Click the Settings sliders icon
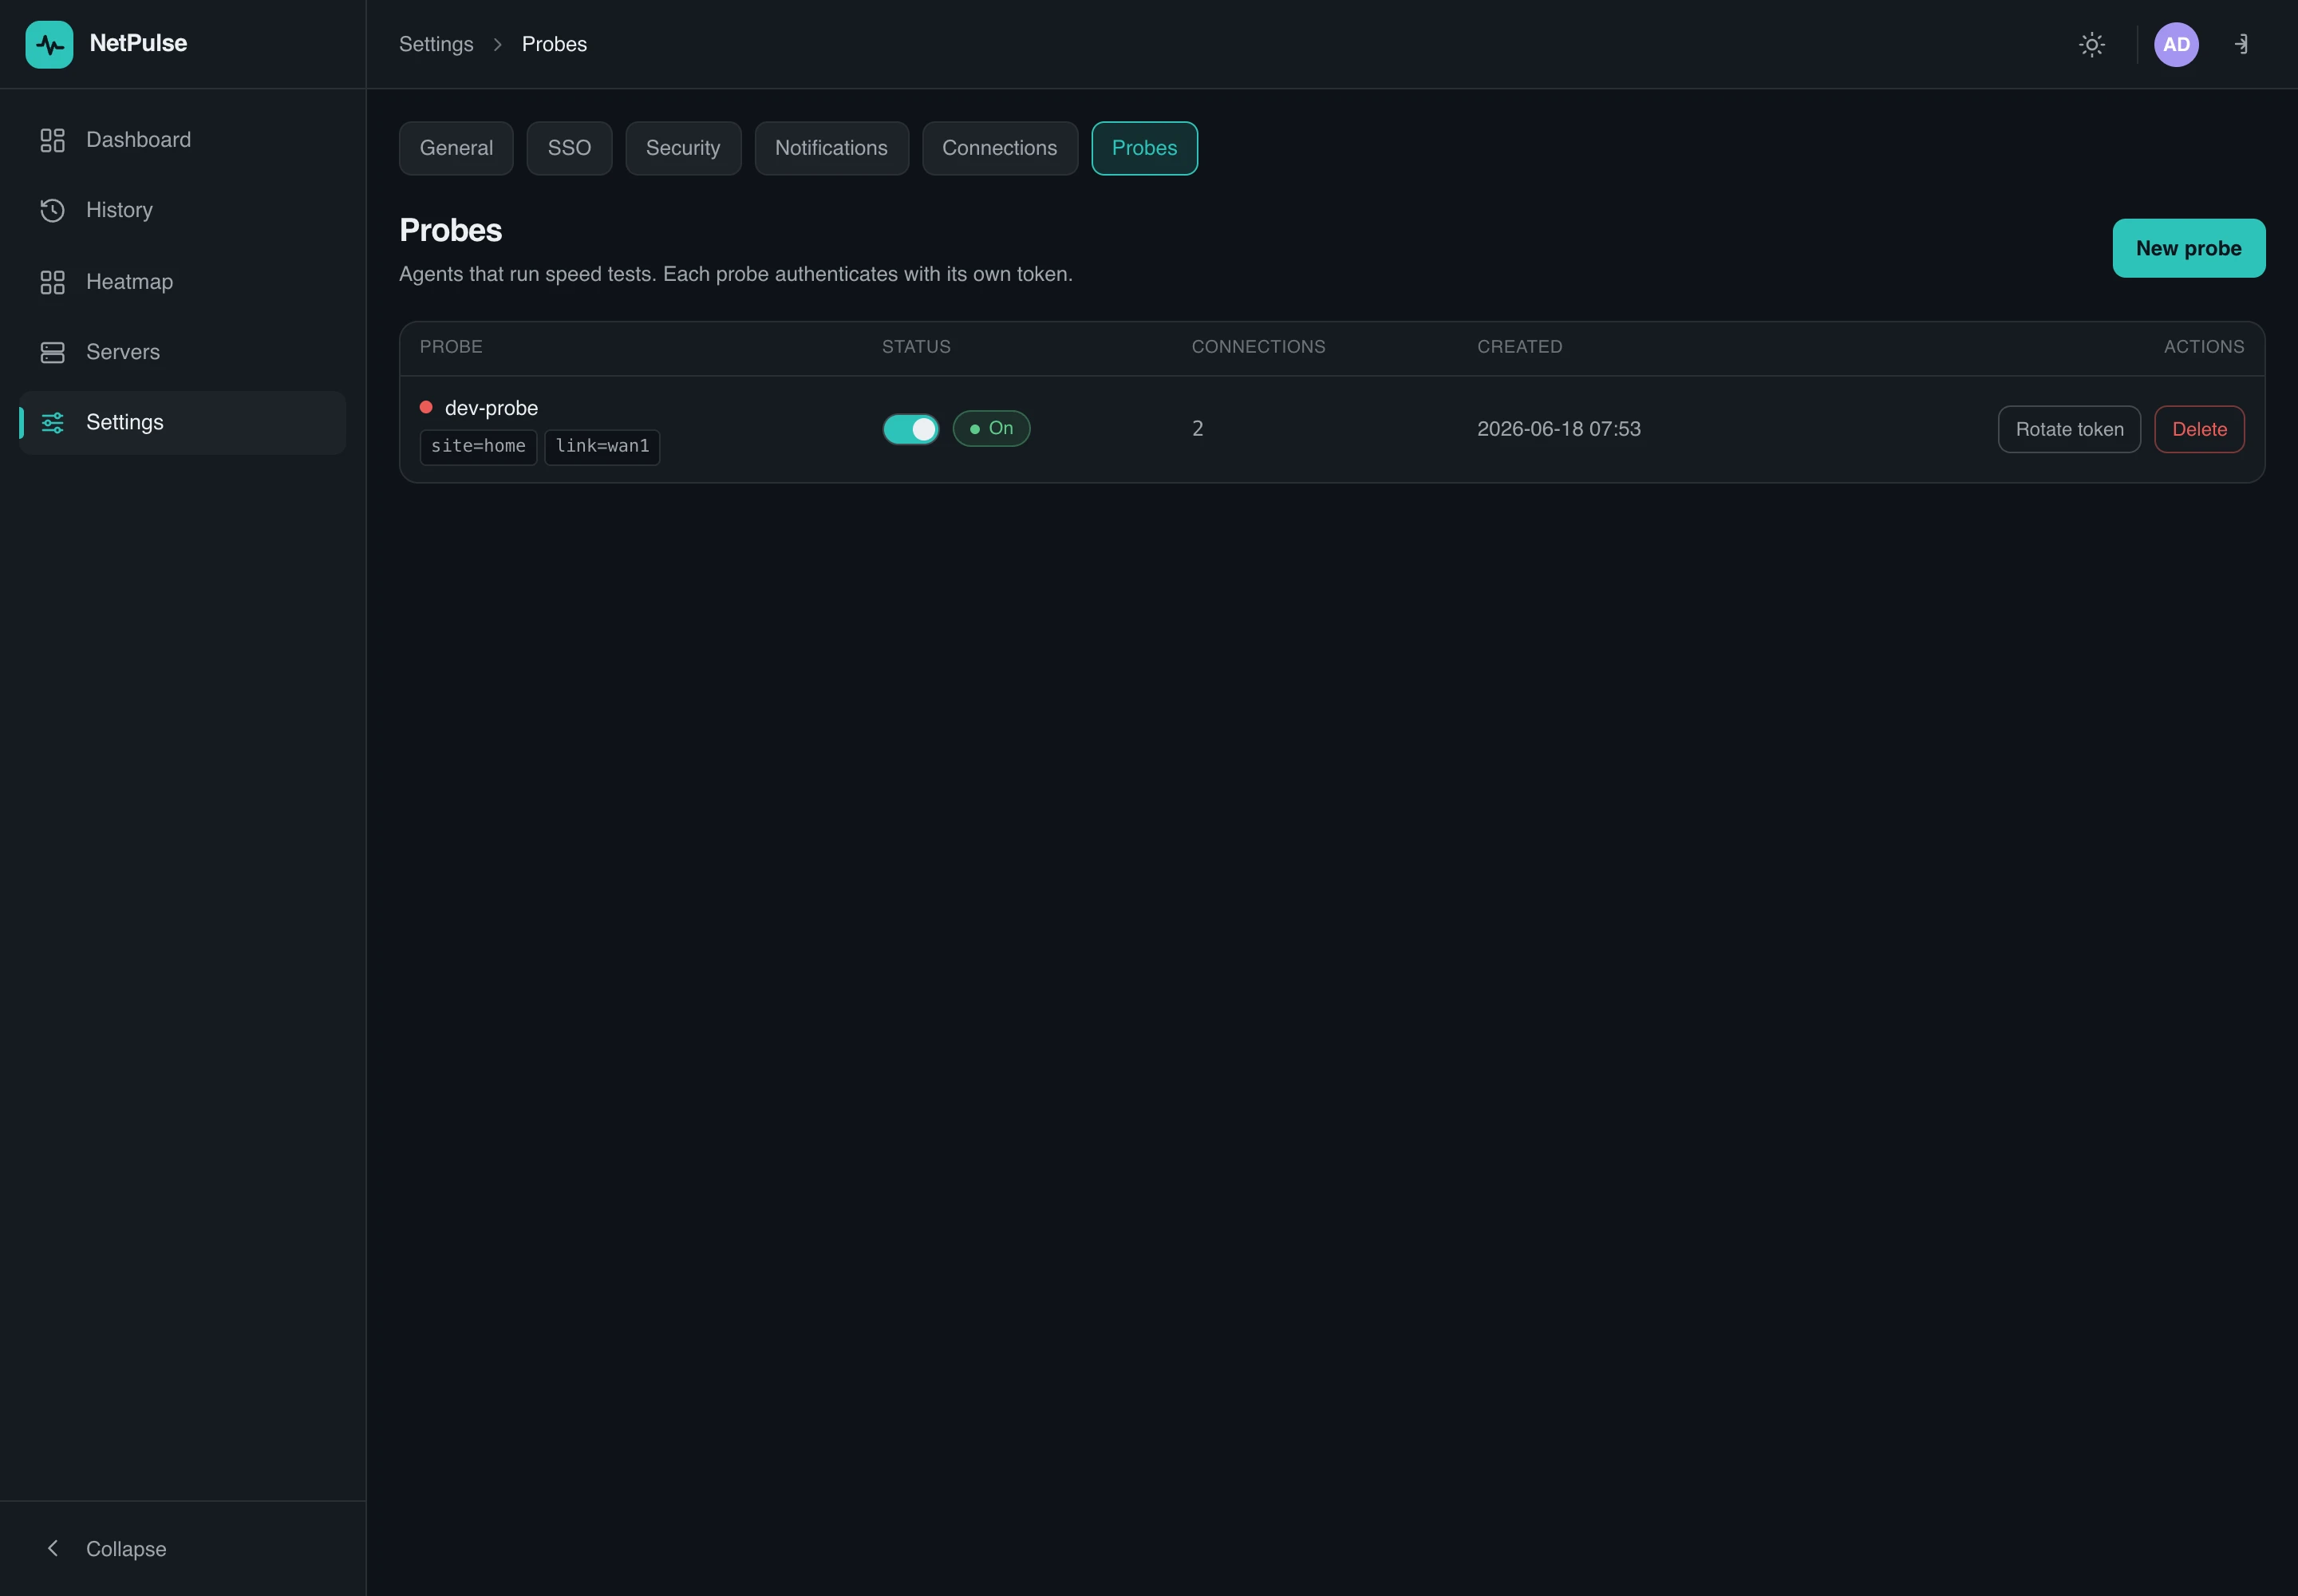 pyautogui.click(x=52, y=422)
